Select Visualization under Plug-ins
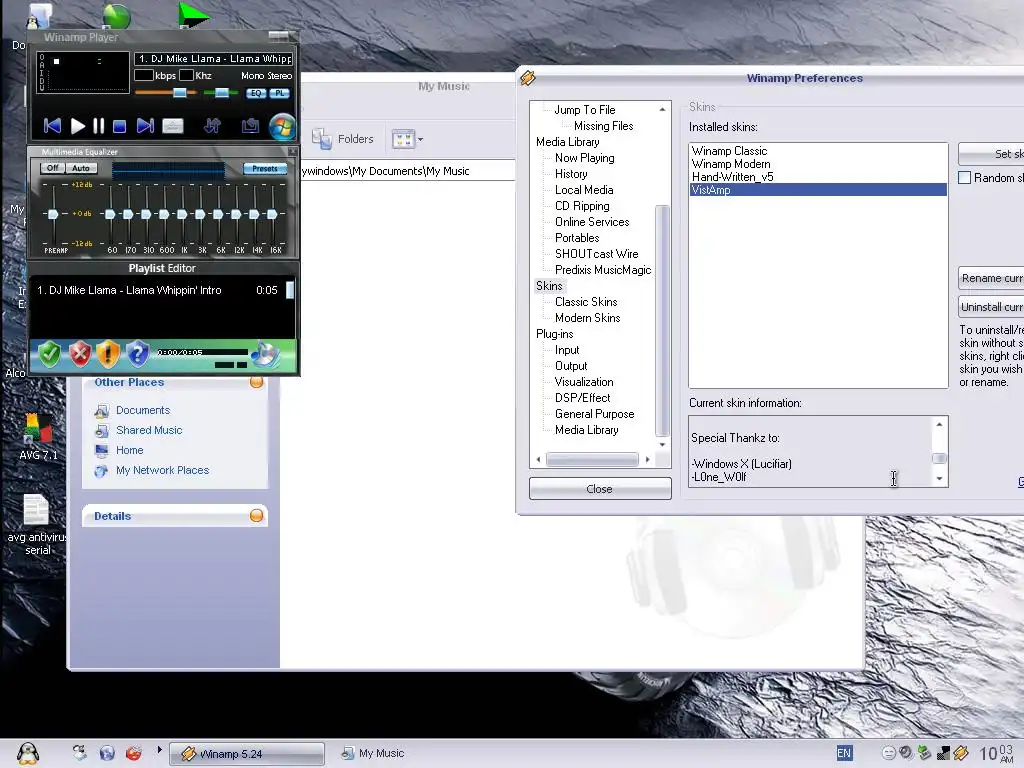This screenshot has height=768, width=1024. click(584, 382)
